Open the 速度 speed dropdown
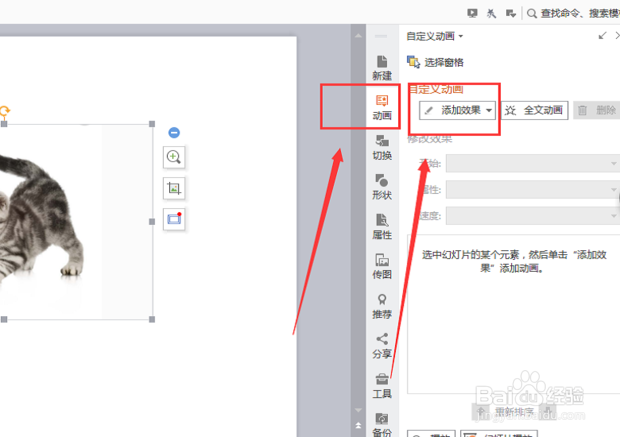The image size is (620, 437). [x=533, y=216]
